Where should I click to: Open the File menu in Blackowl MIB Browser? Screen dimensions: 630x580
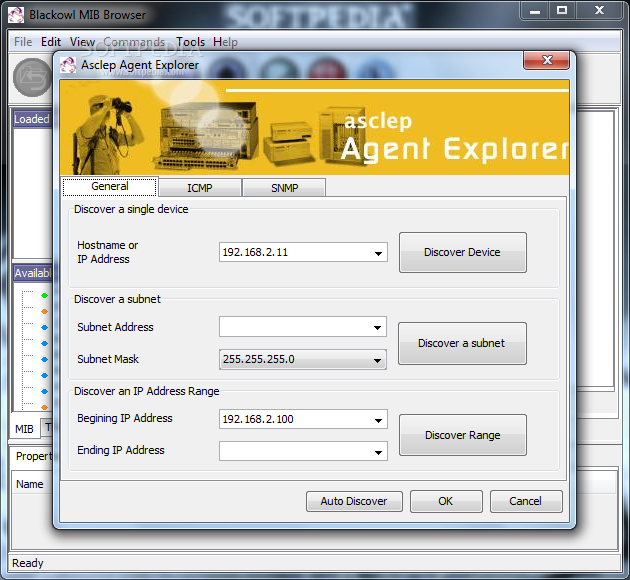click(x=23, y=42)
